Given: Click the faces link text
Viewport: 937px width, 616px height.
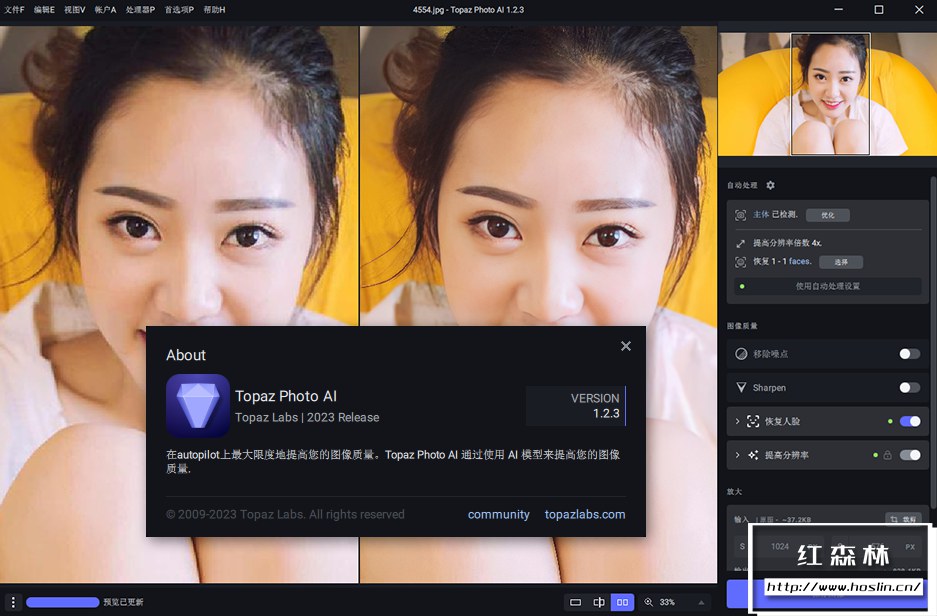Looking at the screenshot, I should pos(800,261).
